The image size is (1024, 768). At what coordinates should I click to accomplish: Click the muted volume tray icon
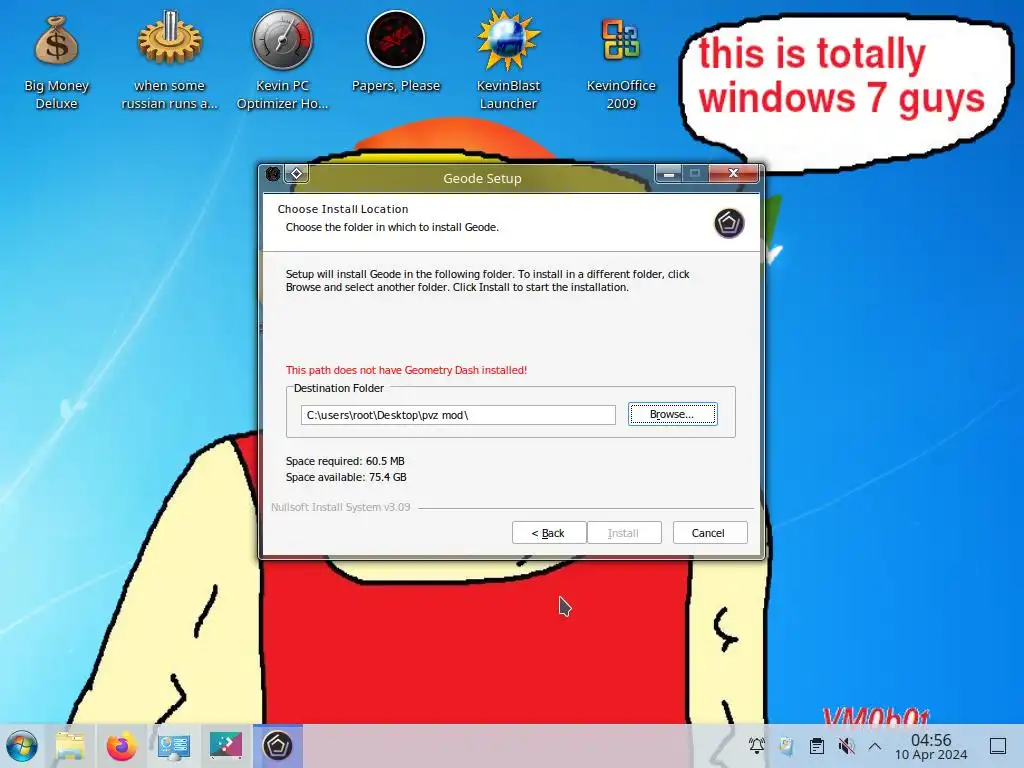pos(846,746)
